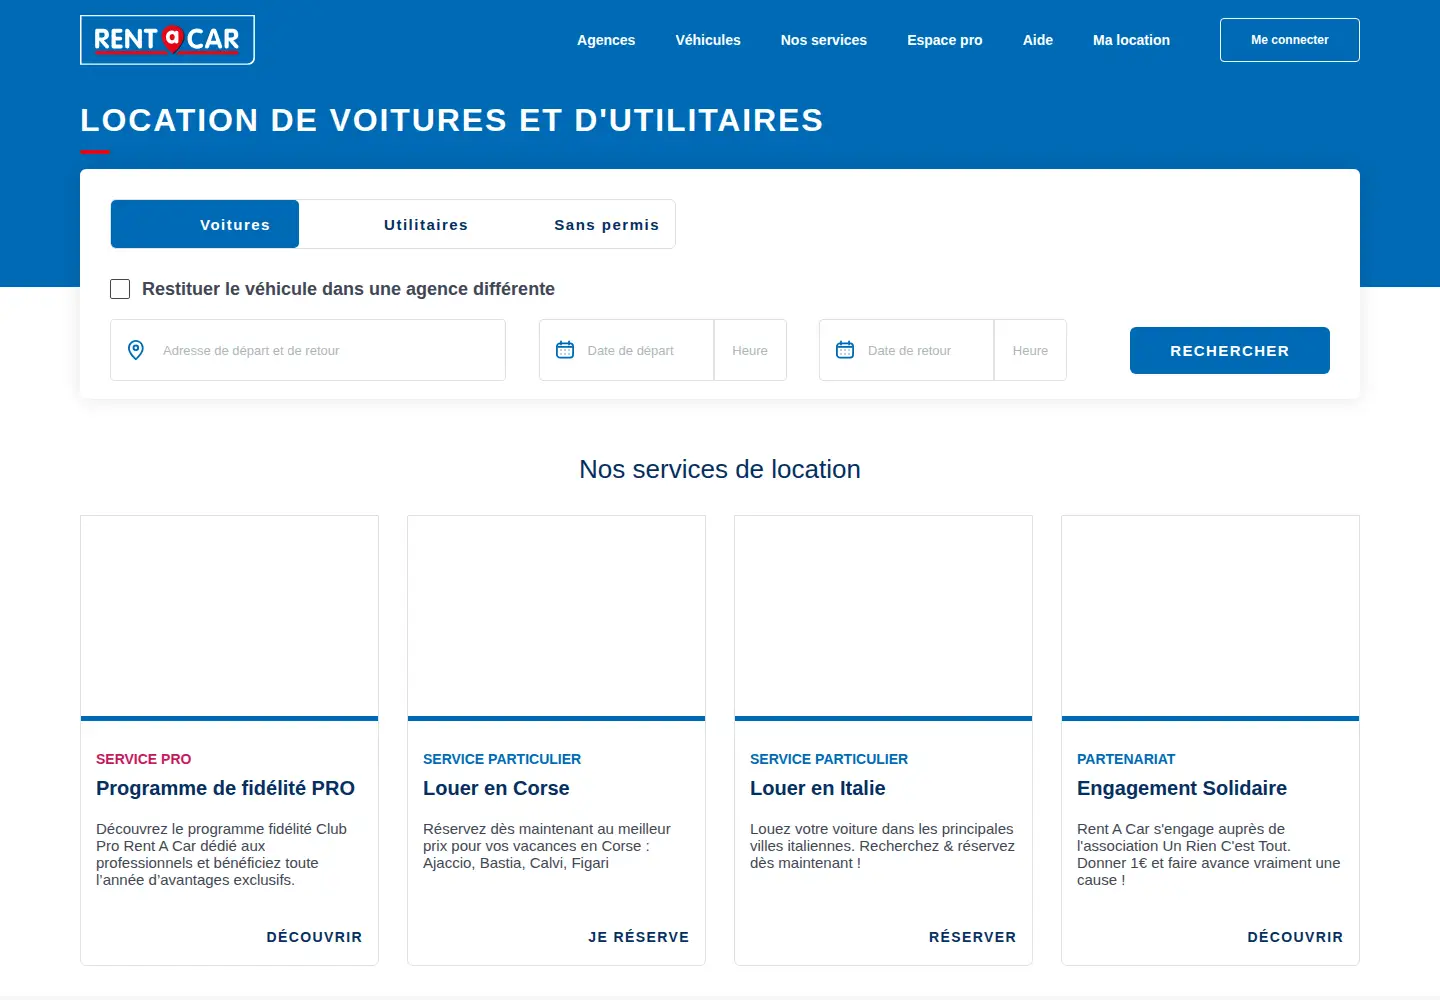Switch to the Sans permis tab
The width and height of the screenshot is (1440, 1000).
(x=581, y=225)
